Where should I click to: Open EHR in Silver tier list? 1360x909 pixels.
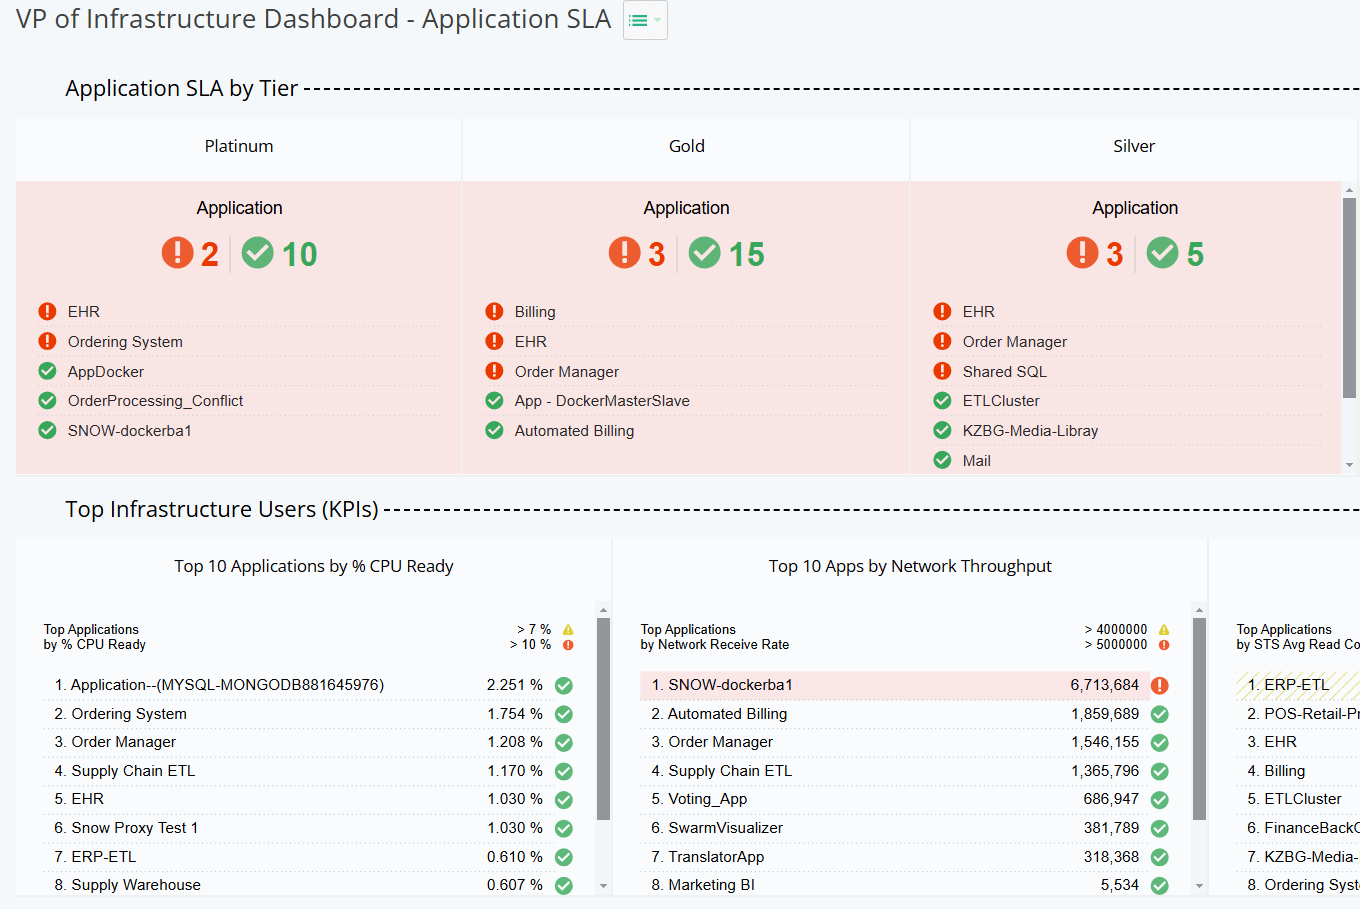pyautogui.click(x=979, y=311)
